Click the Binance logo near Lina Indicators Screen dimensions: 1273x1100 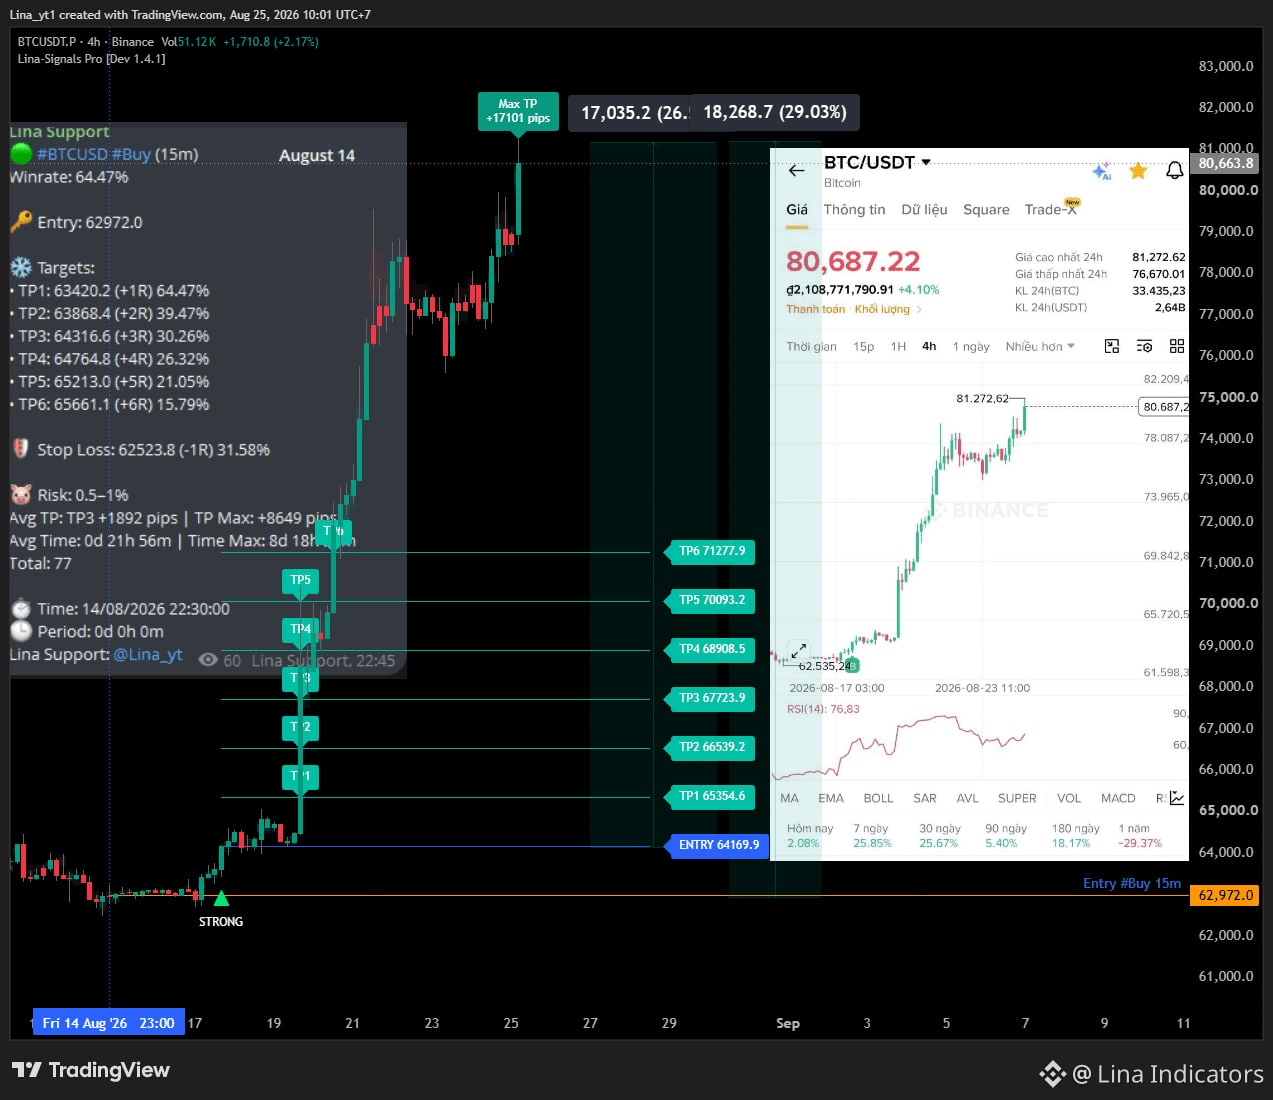1052,1074
